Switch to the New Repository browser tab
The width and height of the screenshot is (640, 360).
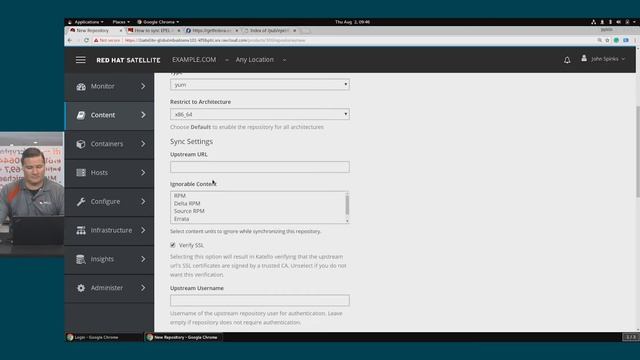click(95, 31)
